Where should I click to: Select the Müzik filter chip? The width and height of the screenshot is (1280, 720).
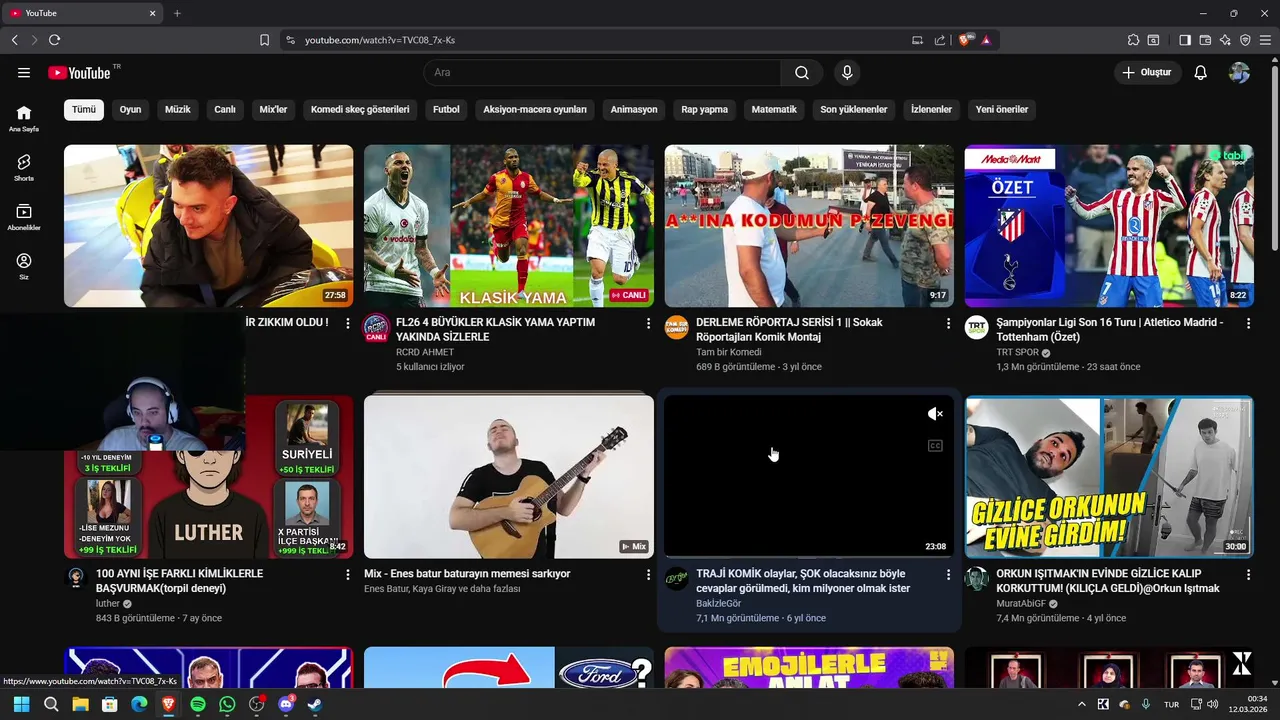(x=177, y=109)
